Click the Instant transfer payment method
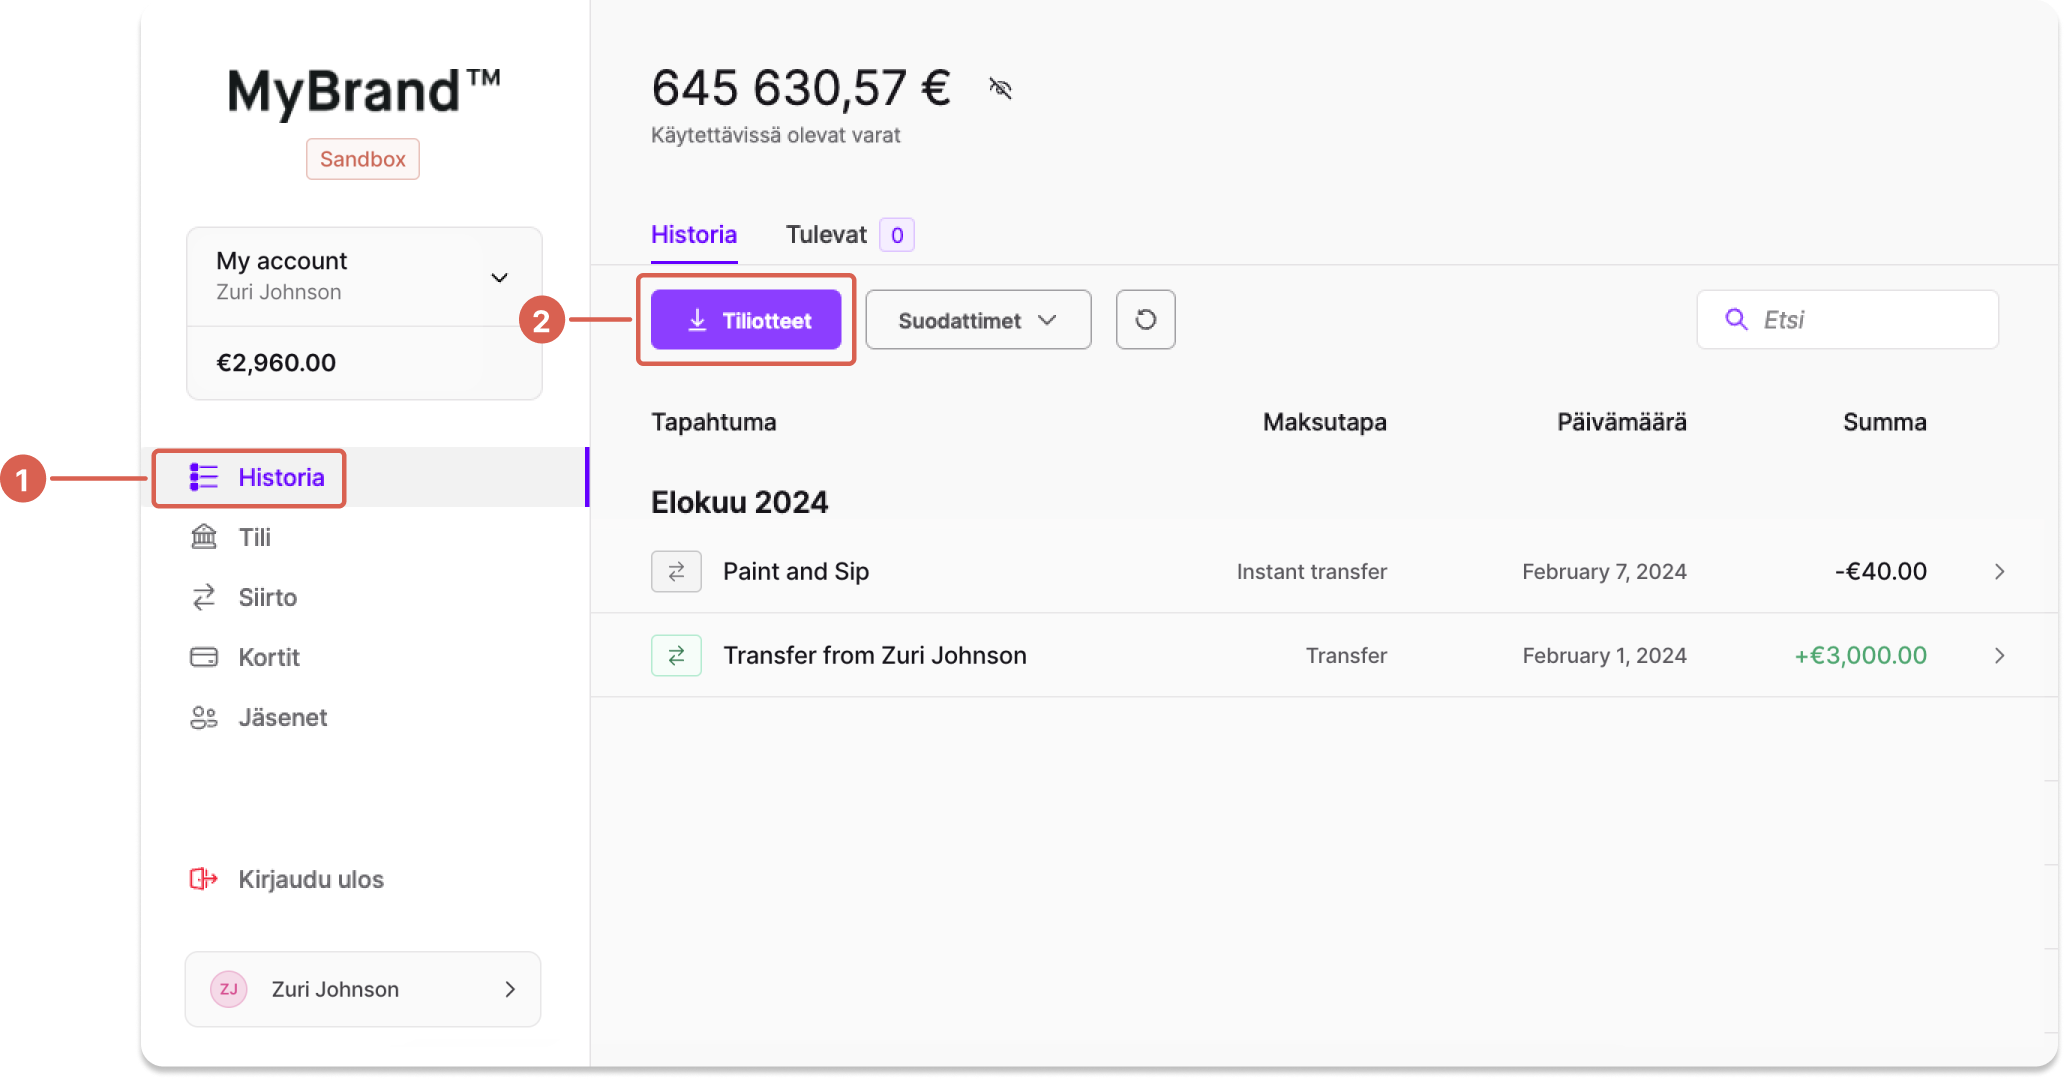2064x1079 pixels. pyautogui.click(x=1312, y=571)
